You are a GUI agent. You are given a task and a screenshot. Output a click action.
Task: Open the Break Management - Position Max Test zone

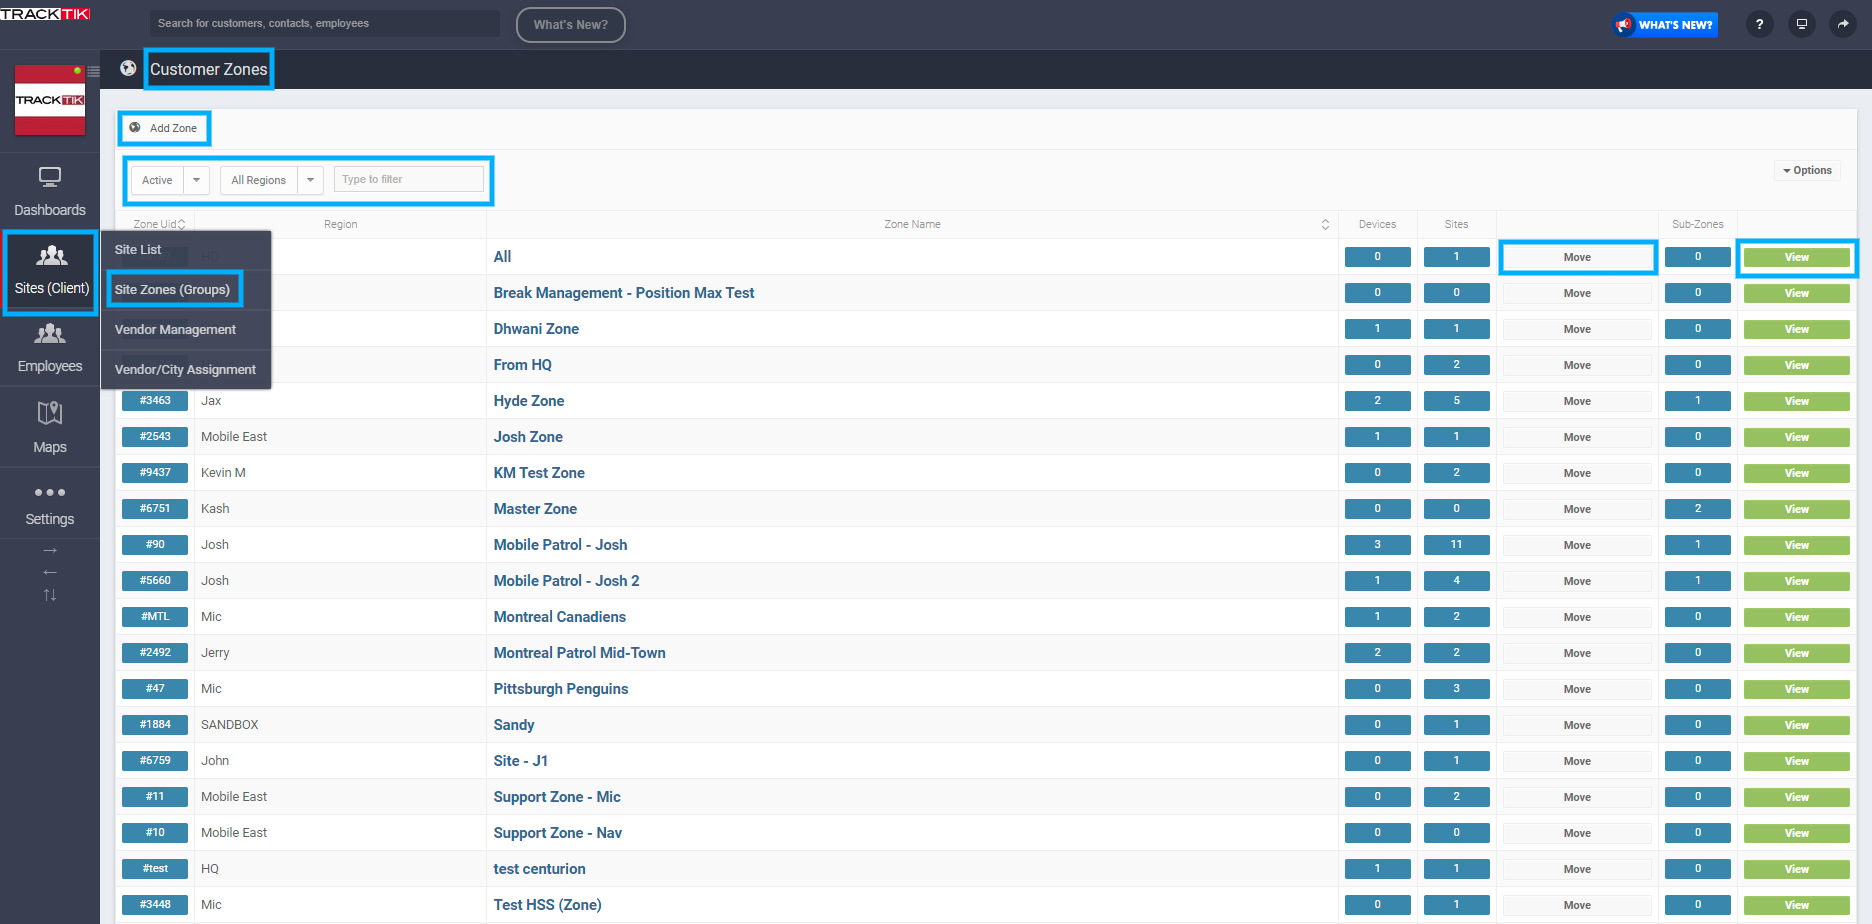tap(624, 293)
